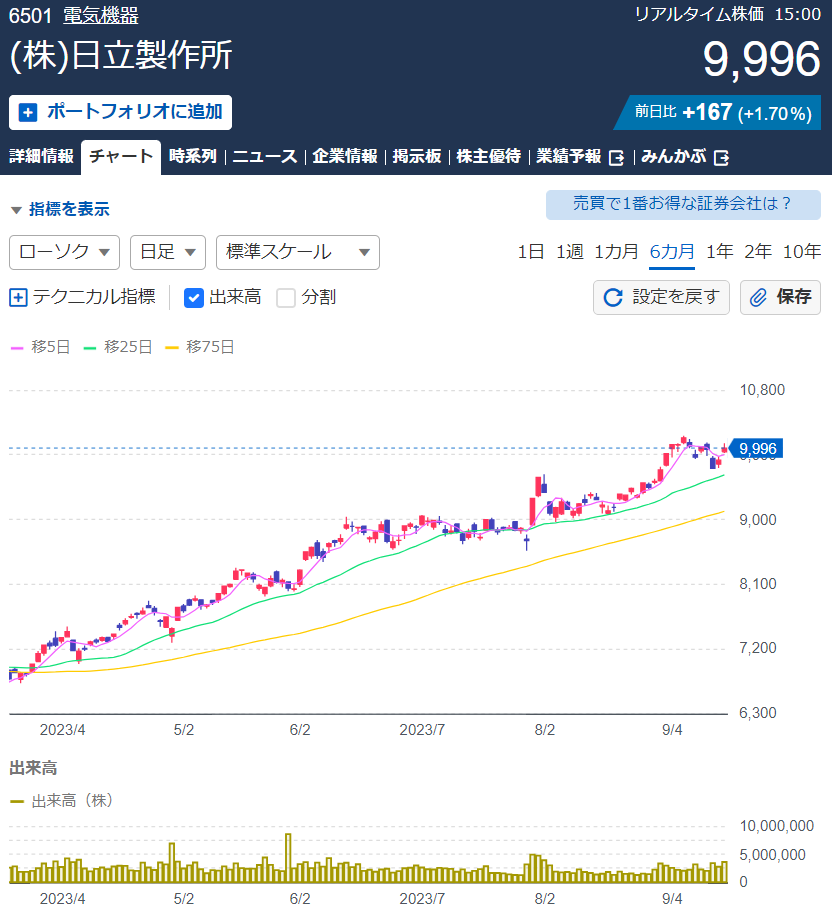Screen dimensions: 832x912
Task: Click the 移75日 yellow legend swatch
Action: pos(172,348)
